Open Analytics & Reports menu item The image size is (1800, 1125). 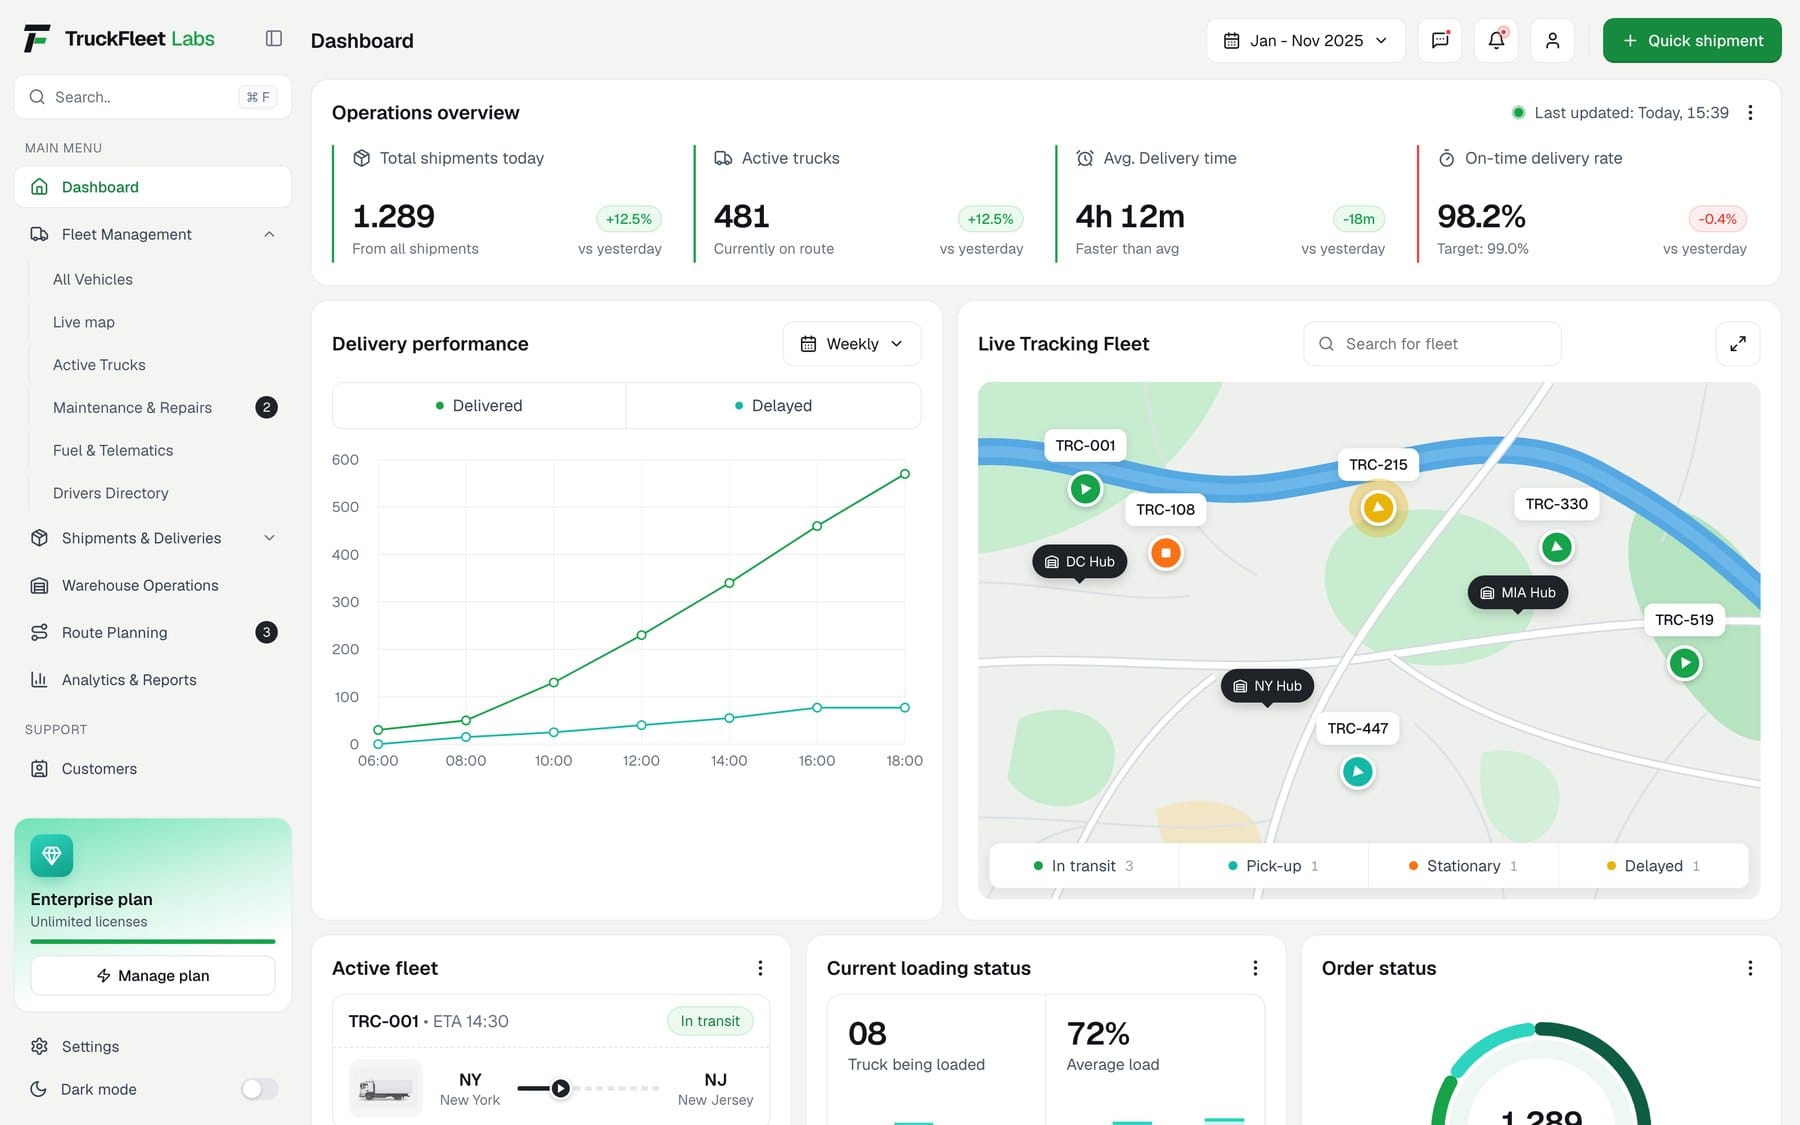coord(153,679)
